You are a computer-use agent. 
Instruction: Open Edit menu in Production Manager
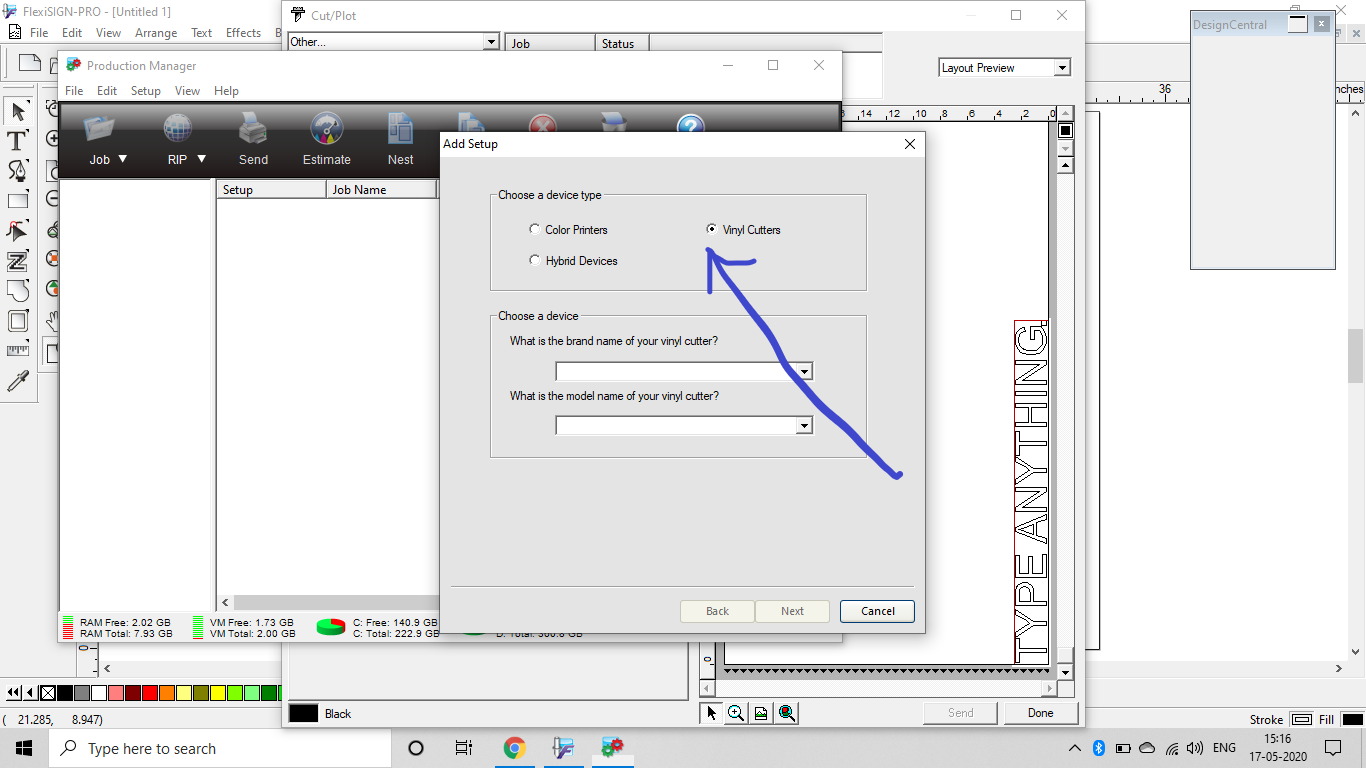[x=107, y=91]
